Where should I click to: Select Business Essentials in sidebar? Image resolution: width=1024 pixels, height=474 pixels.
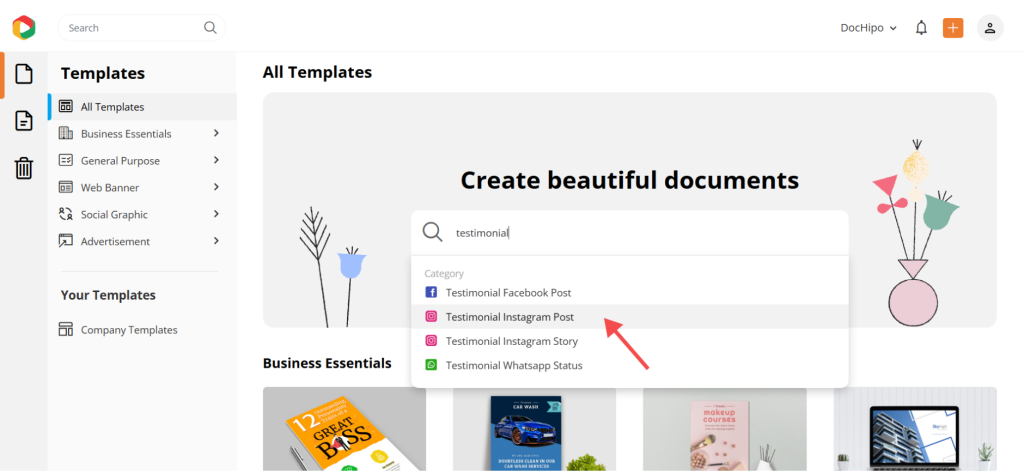[x=142, y=133]
